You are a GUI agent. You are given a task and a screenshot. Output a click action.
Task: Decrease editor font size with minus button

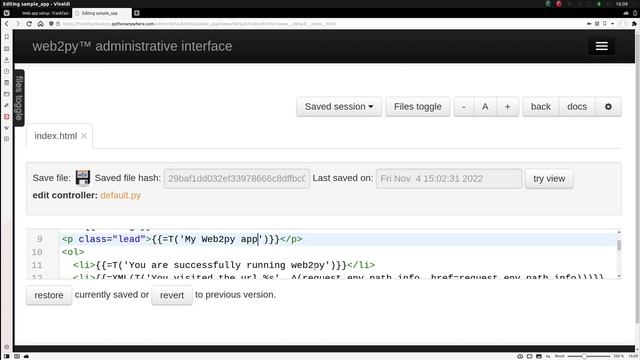coord(464,107)
